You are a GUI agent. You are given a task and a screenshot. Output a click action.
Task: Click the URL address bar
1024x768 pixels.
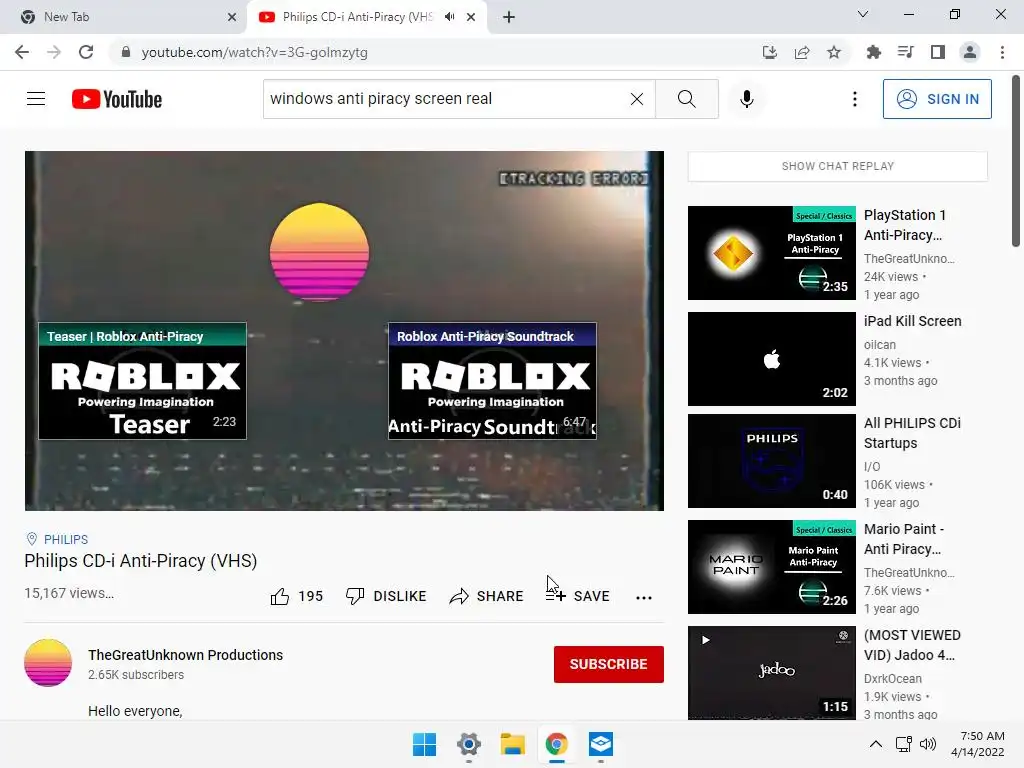431,52
